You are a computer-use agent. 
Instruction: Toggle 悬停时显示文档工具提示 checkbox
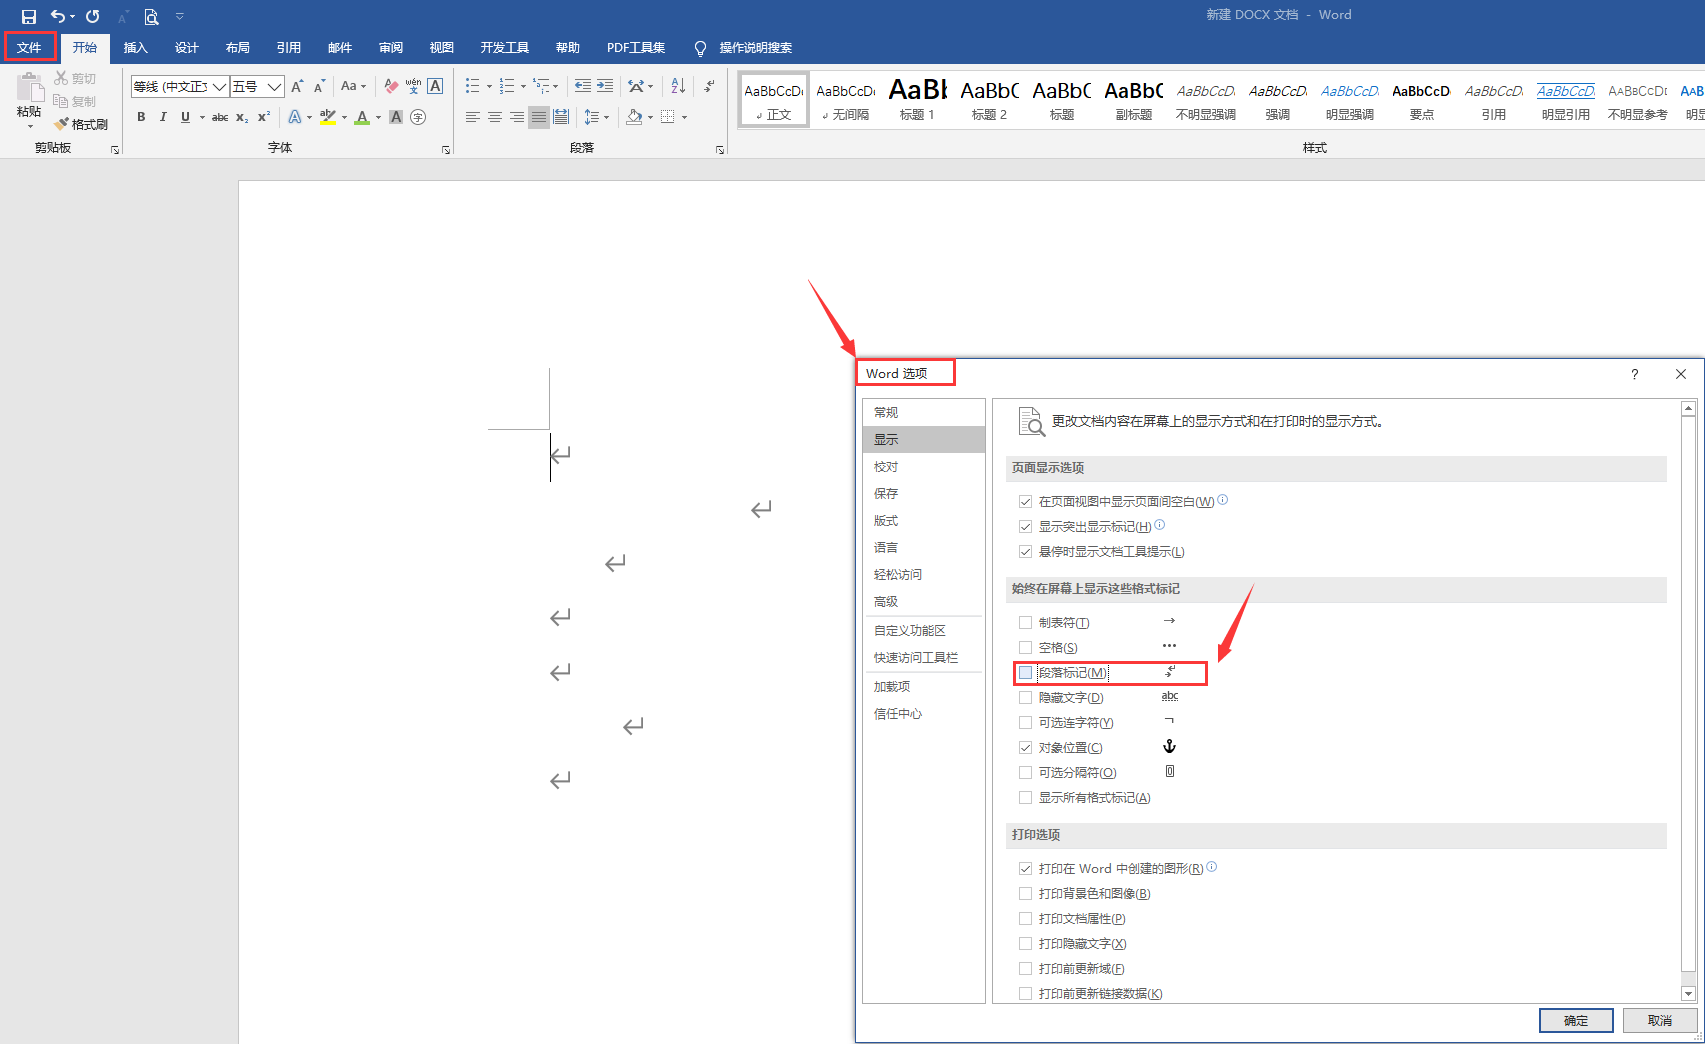pos(1025,552)
